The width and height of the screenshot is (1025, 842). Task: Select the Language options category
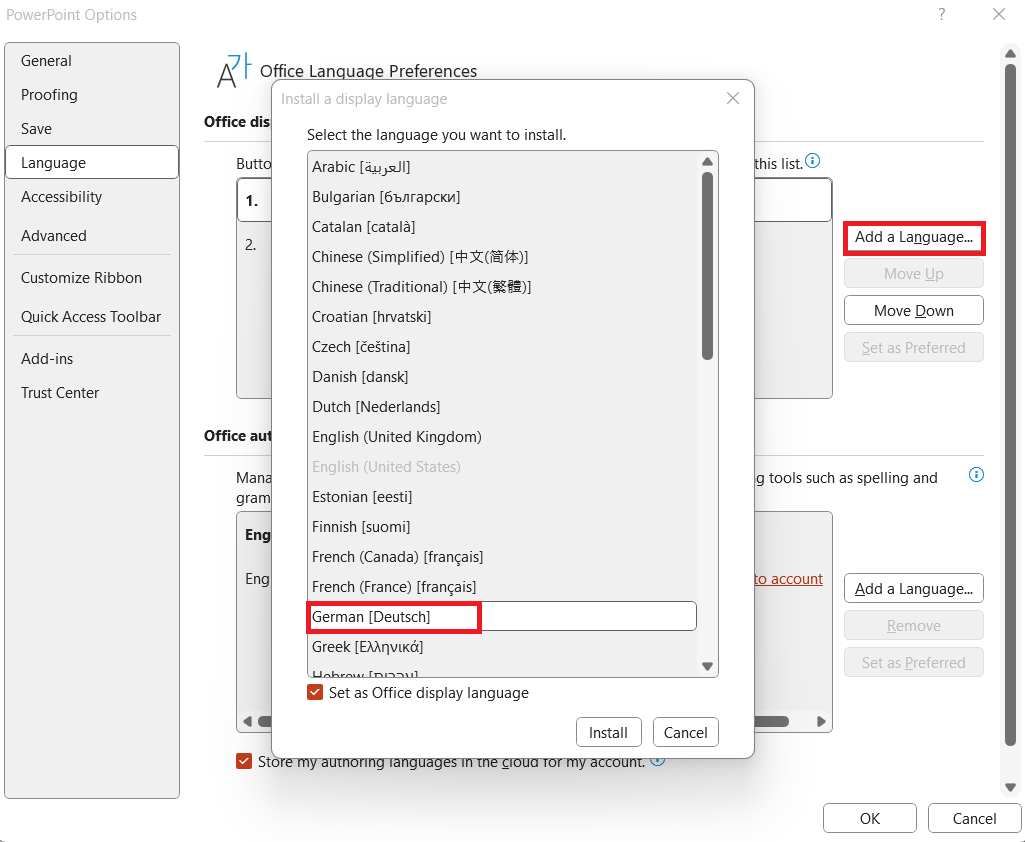pos(92,162)
